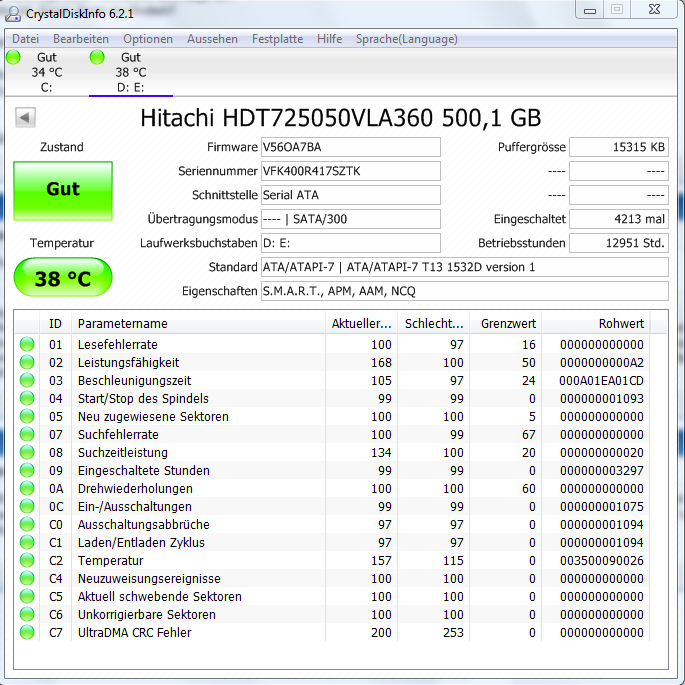Click current value 168 in Leistungsfähigkeit row
Image resolution: width=685 pixels, height=685 pixels.
click(x=381, y=363)
